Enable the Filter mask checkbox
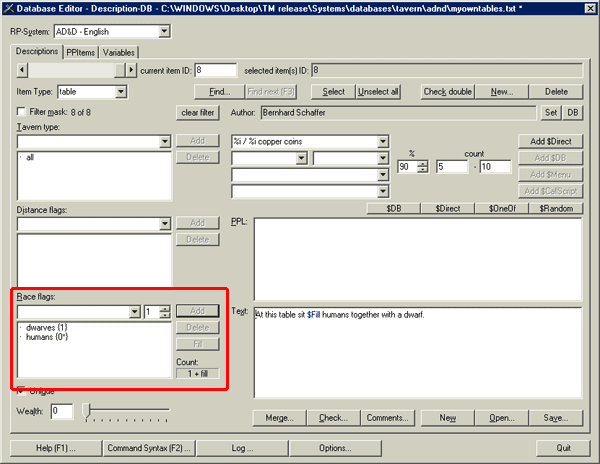600x464 pixels. pyautogui.click(x=22, y=112)
